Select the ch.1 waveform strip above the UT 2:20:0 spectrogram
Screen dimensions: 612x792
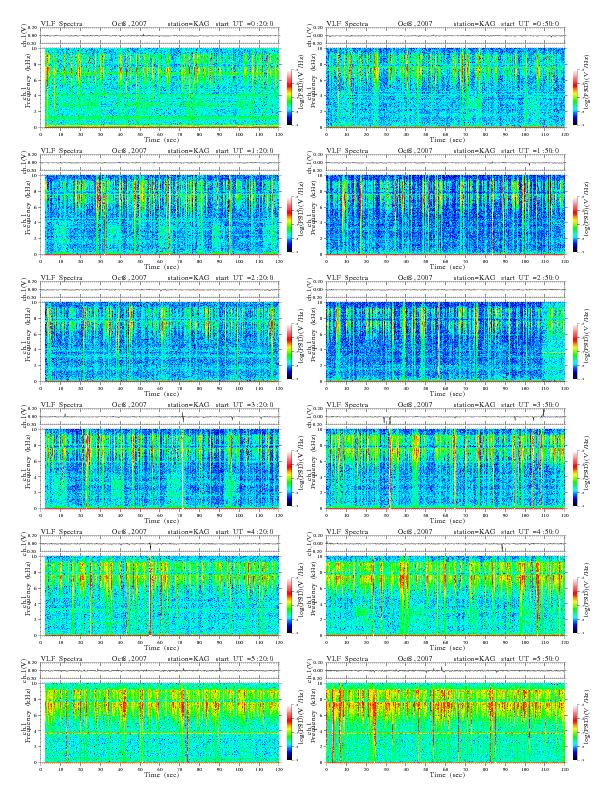tap(160, 289)
